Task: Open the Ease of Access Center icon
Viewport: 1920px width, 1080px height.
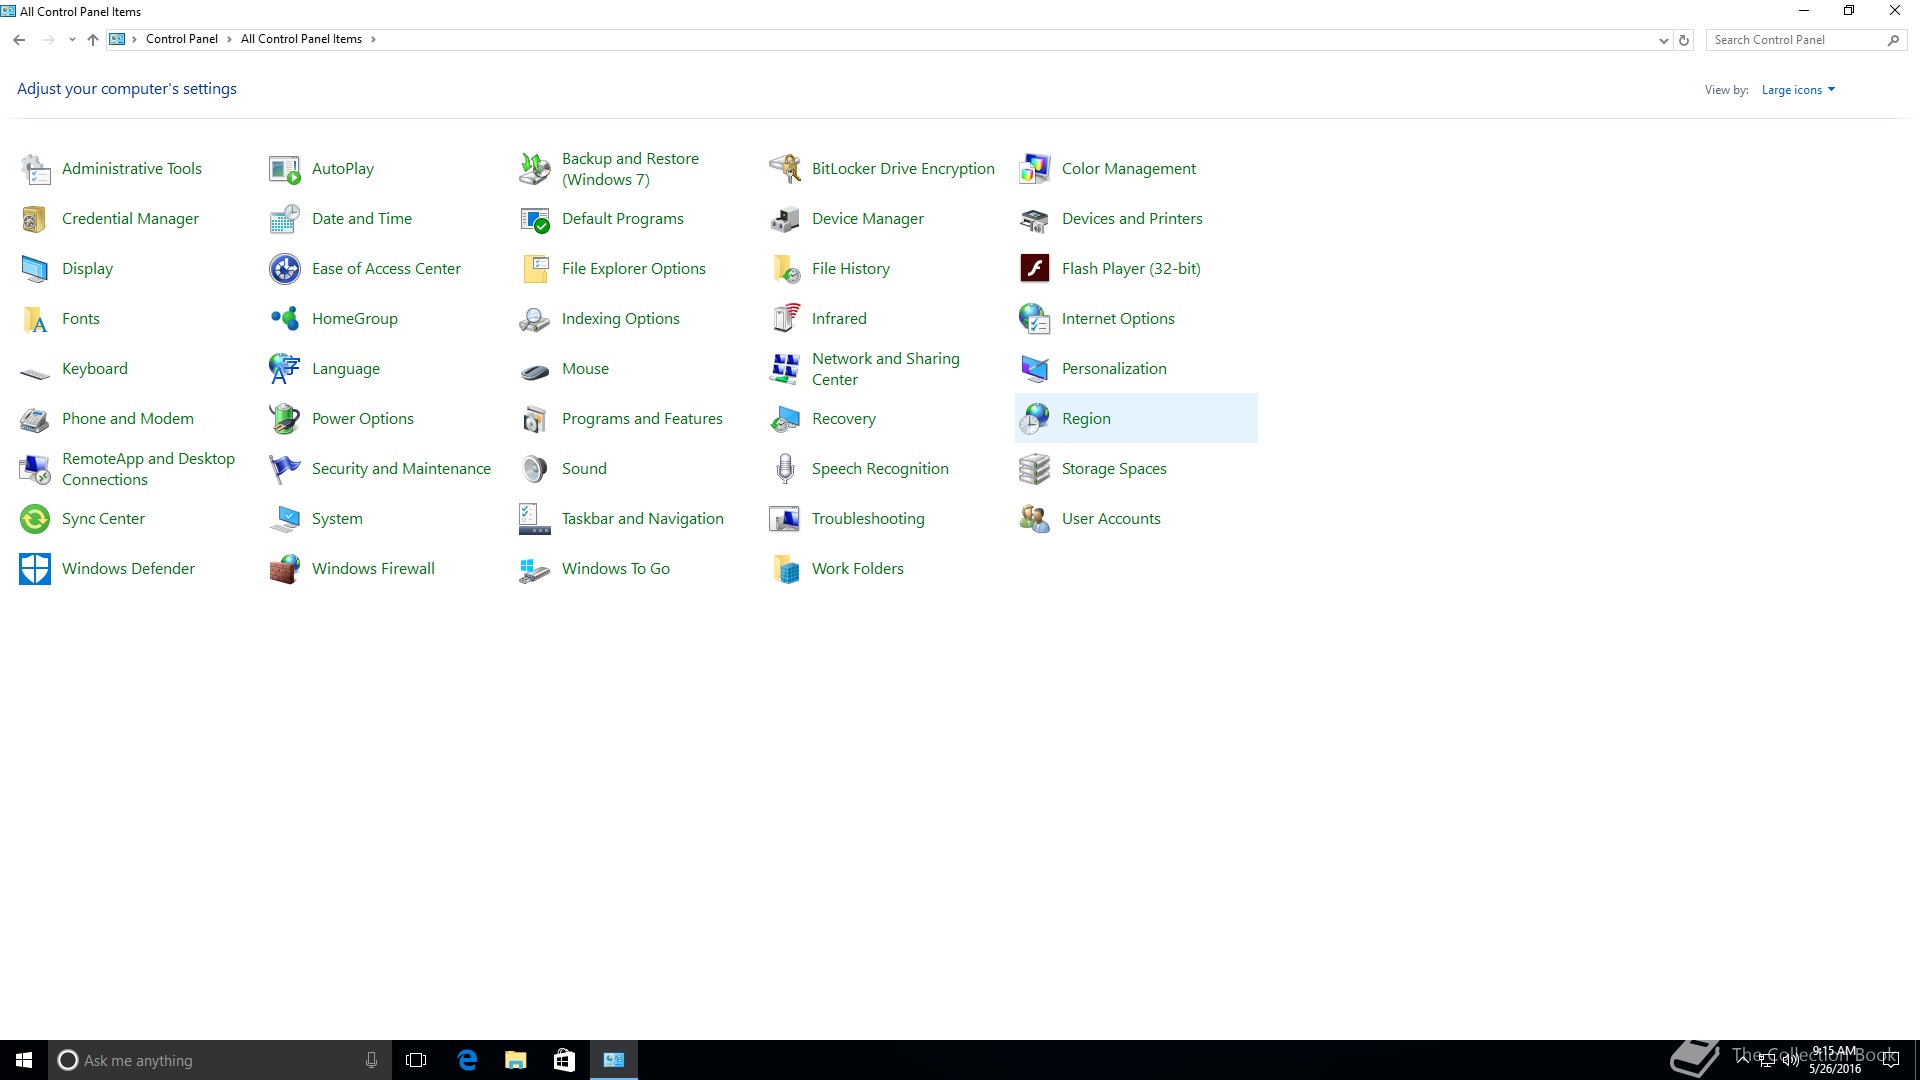Action: tap(285, 269)
